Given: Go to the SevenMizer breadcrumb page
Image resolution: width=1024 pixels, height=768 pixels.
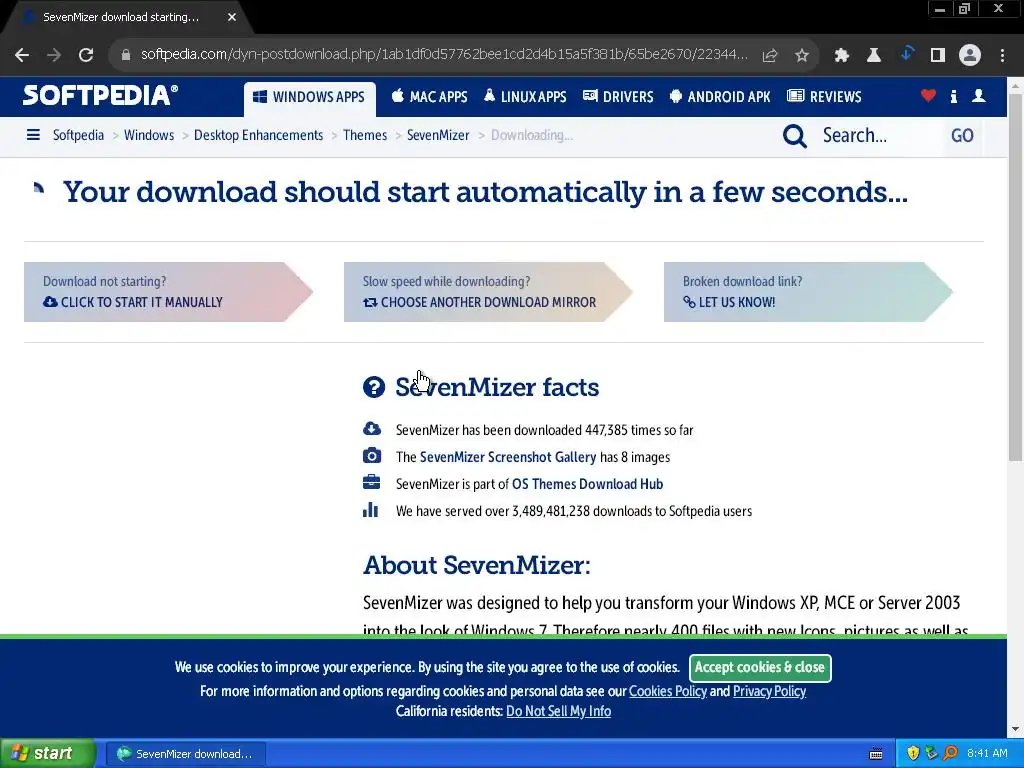Looking at the screenshot, I should click(438, 135).
